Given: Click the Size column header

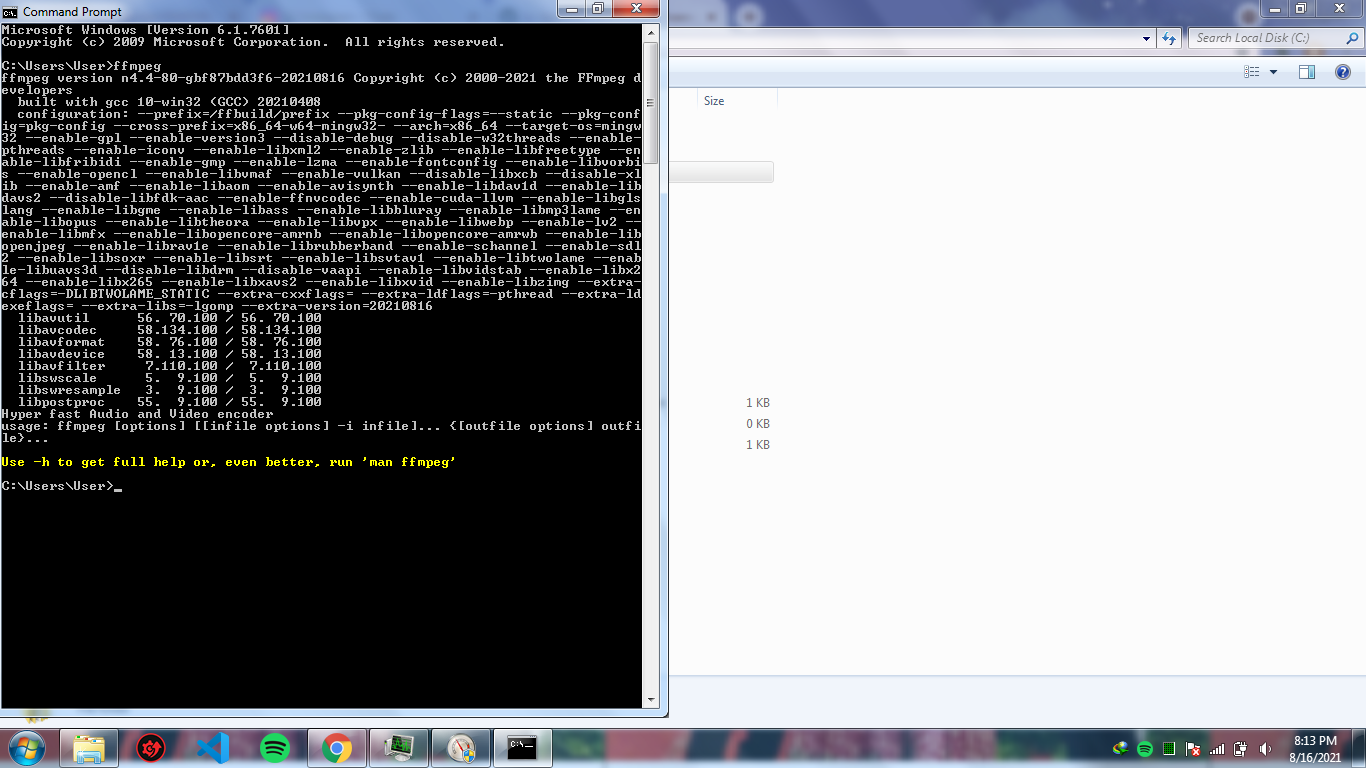Looking at the screenshot, I should pyautogui.click(x=714, y=101).
